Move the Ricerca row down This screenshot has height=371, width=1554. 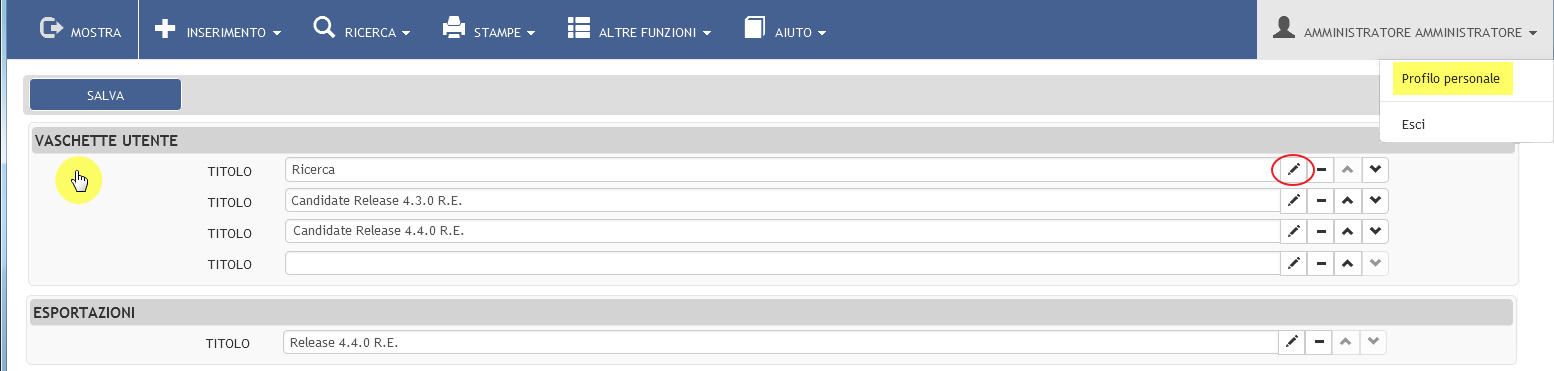pyautogui.click(x=1376, y=170)
